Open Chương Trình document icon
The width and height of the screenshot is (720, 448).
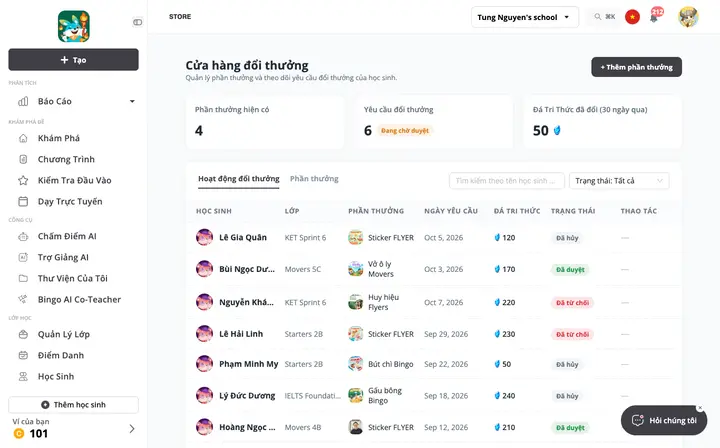(23, 159)
